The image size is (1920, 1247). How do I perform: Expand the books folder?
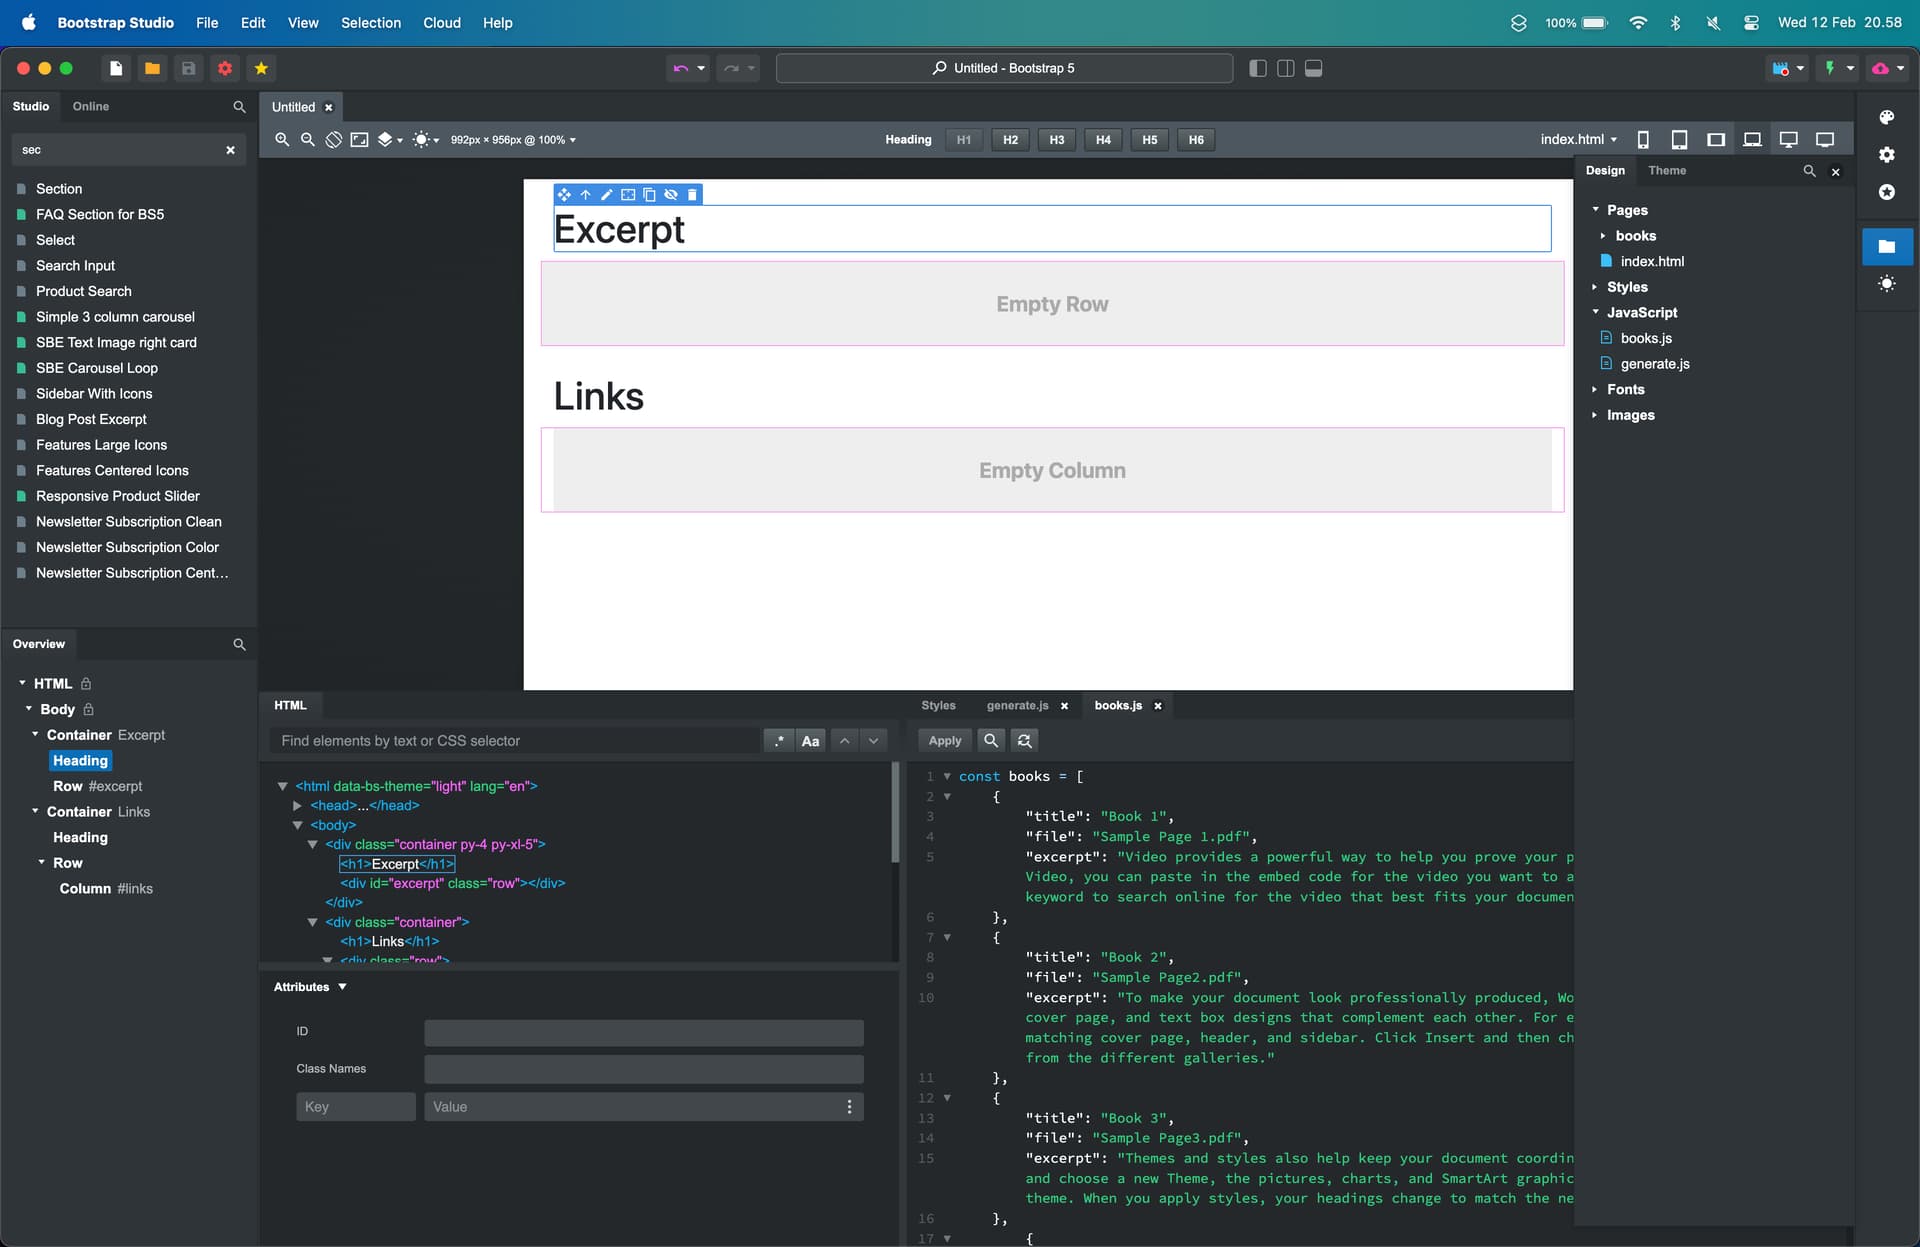click(x=1603, y=236)
